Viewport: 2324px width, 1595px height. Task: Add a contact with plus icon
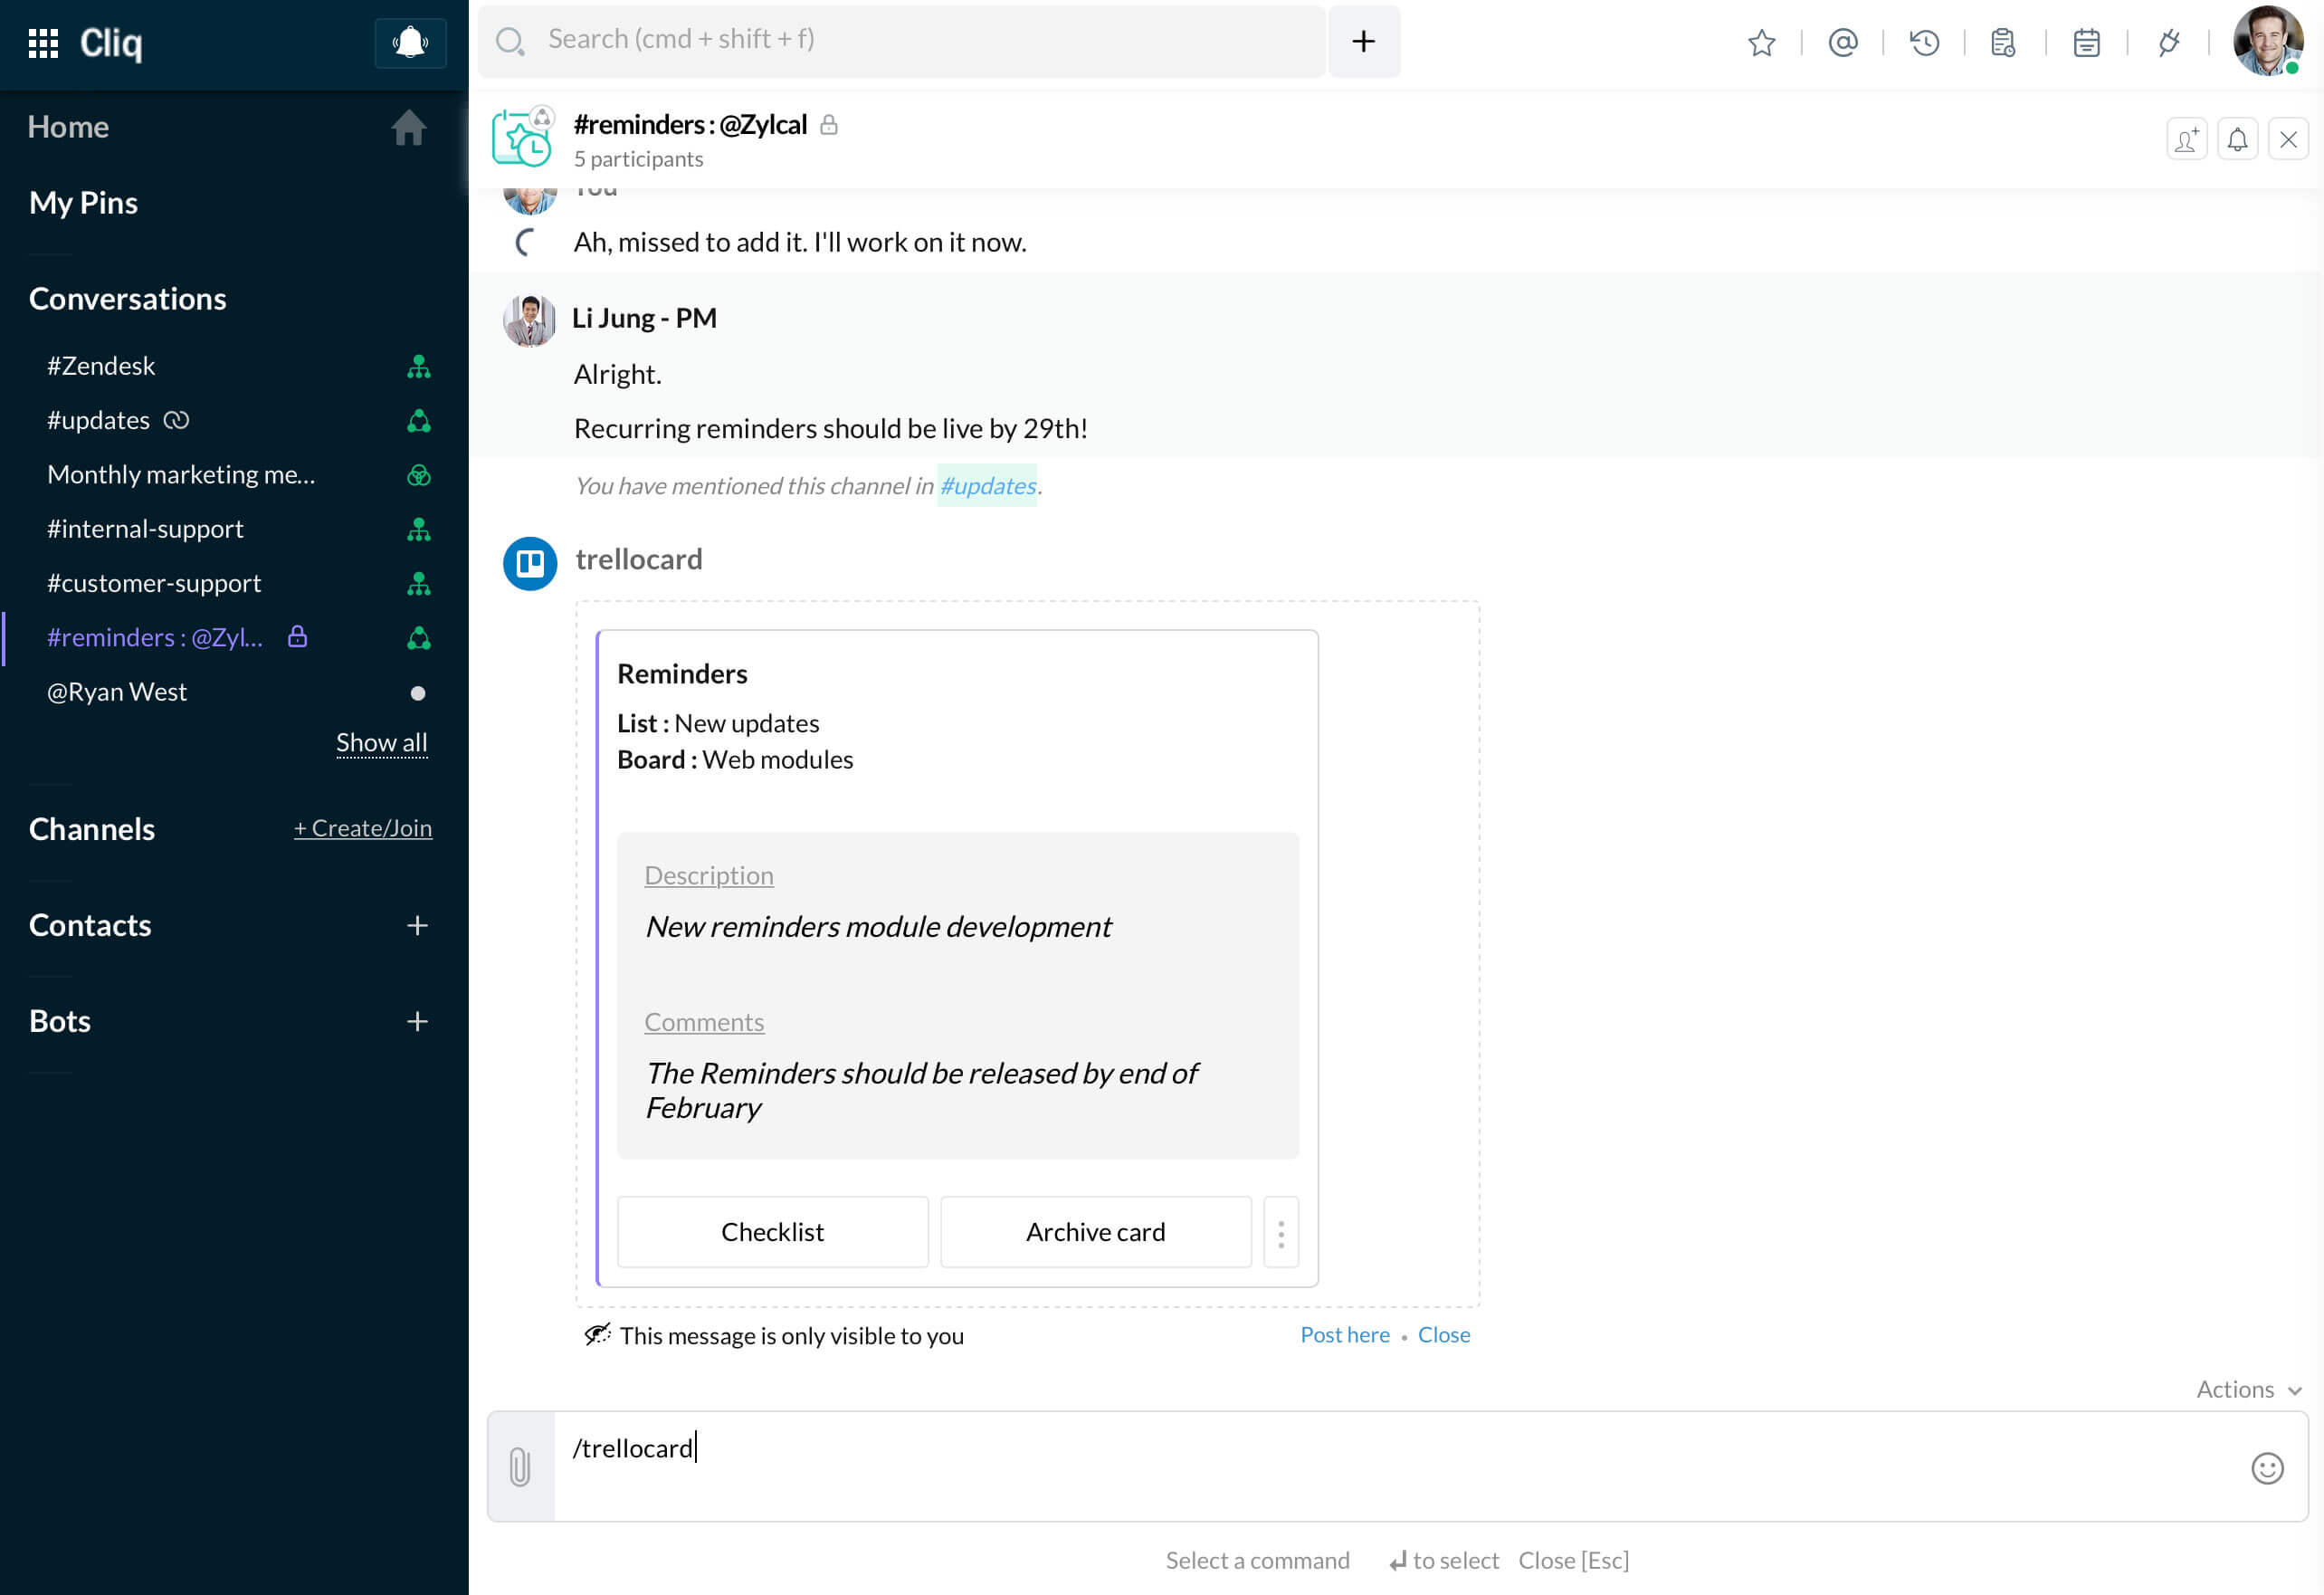point(418,925)
